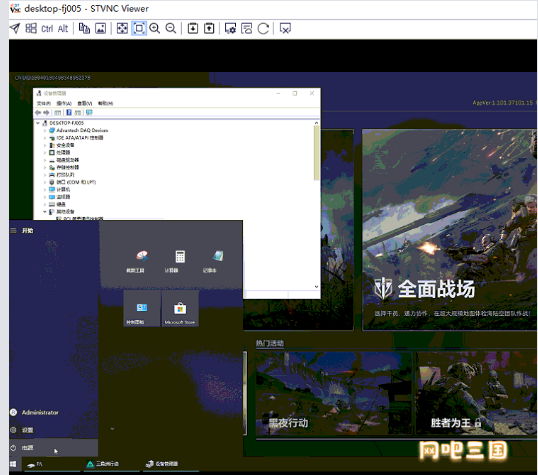Click the 电源 power button in Start menu

coord(53,448)
